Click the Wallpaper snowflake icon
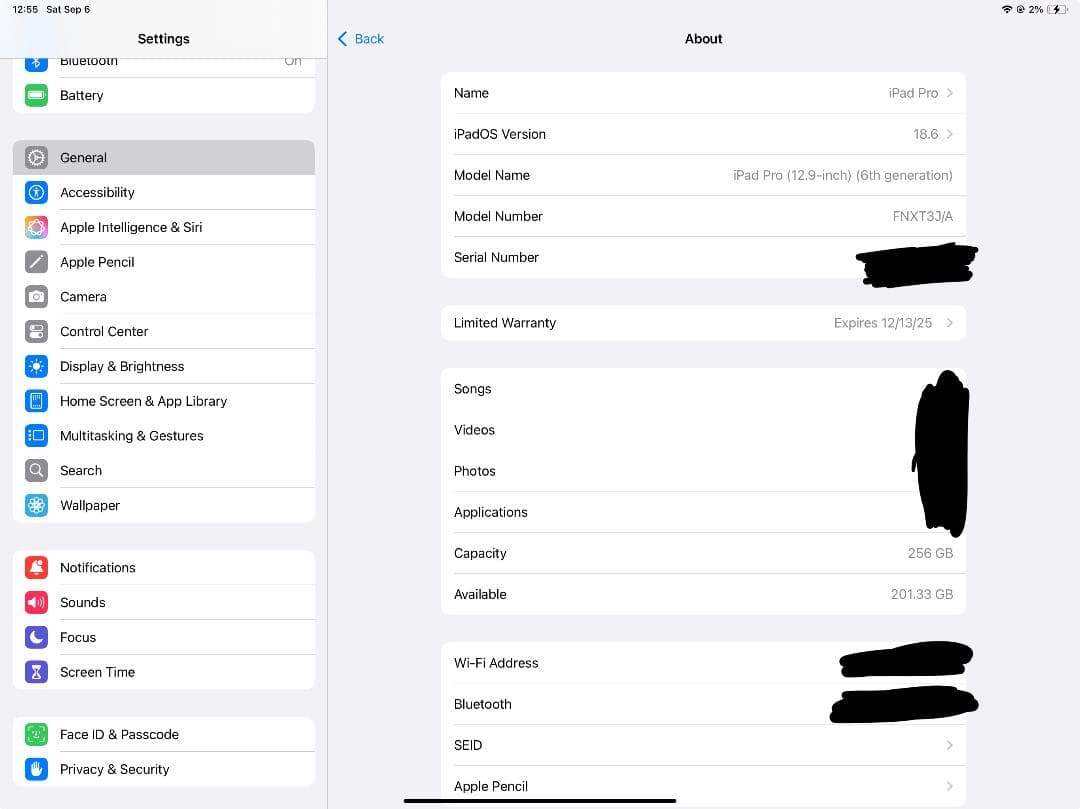 pyautogui.click(x=36, y=505)
